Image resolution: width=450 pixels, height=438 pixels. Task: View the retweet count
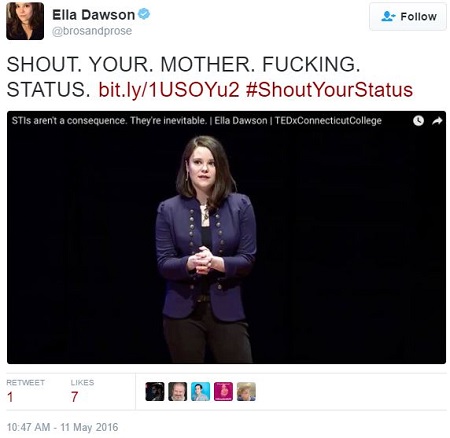10,397
